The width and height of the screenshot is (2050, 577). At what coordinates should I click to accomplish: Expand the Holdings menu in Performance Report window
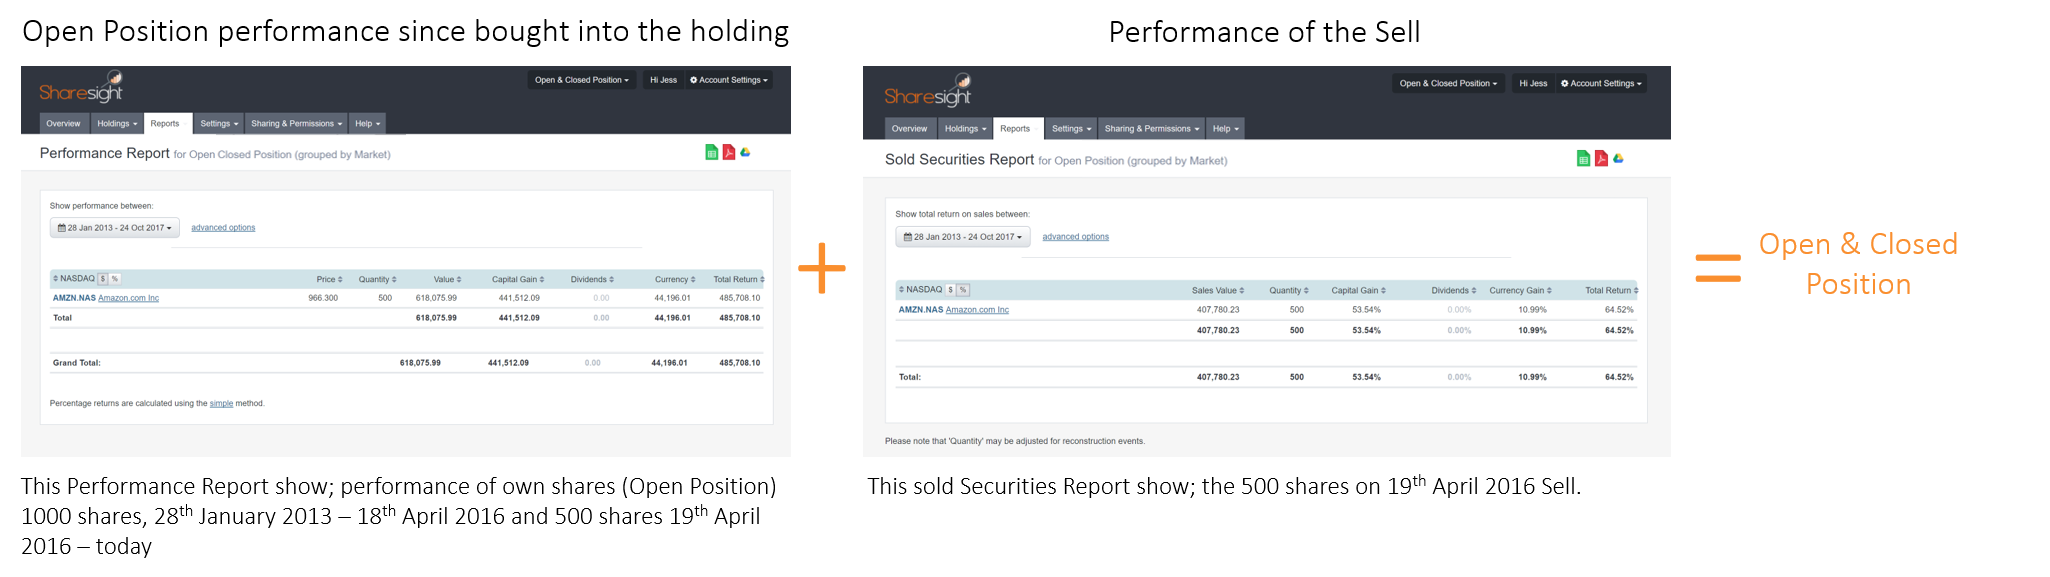pos(117,123)
